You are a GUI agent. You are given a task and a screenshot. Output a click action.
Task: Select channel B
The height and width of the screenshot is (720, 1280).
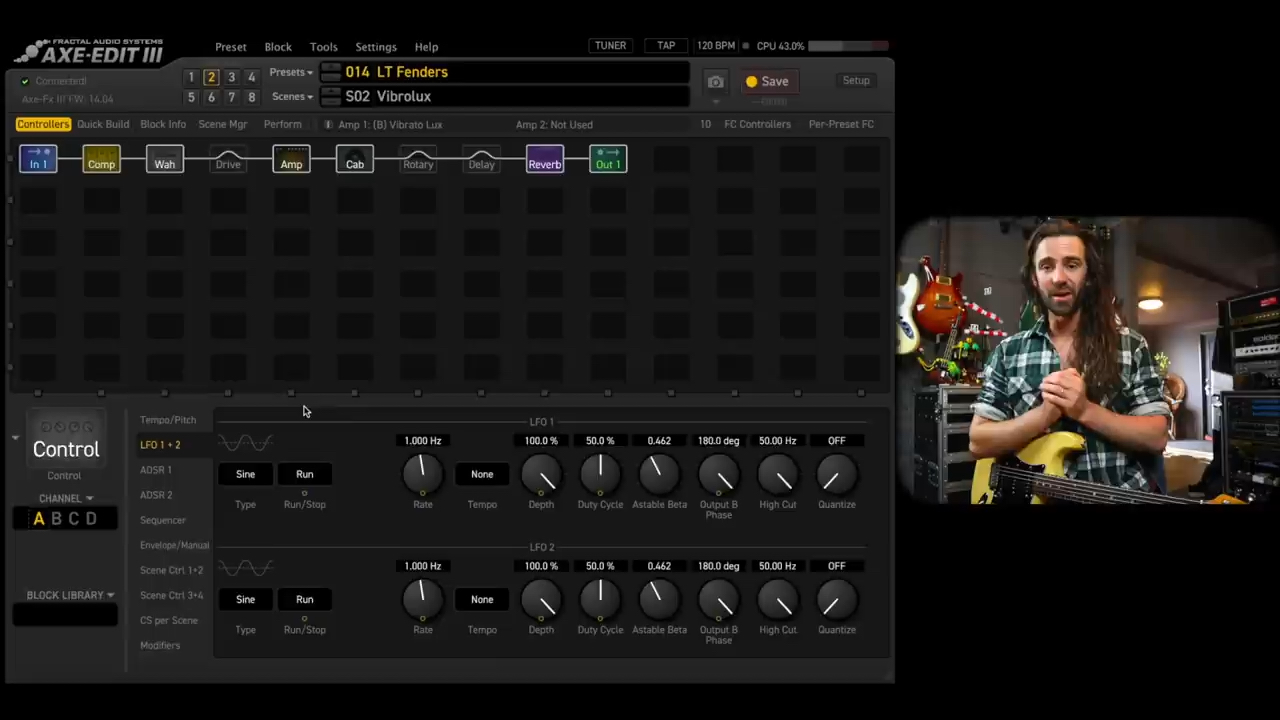[56, 519]
